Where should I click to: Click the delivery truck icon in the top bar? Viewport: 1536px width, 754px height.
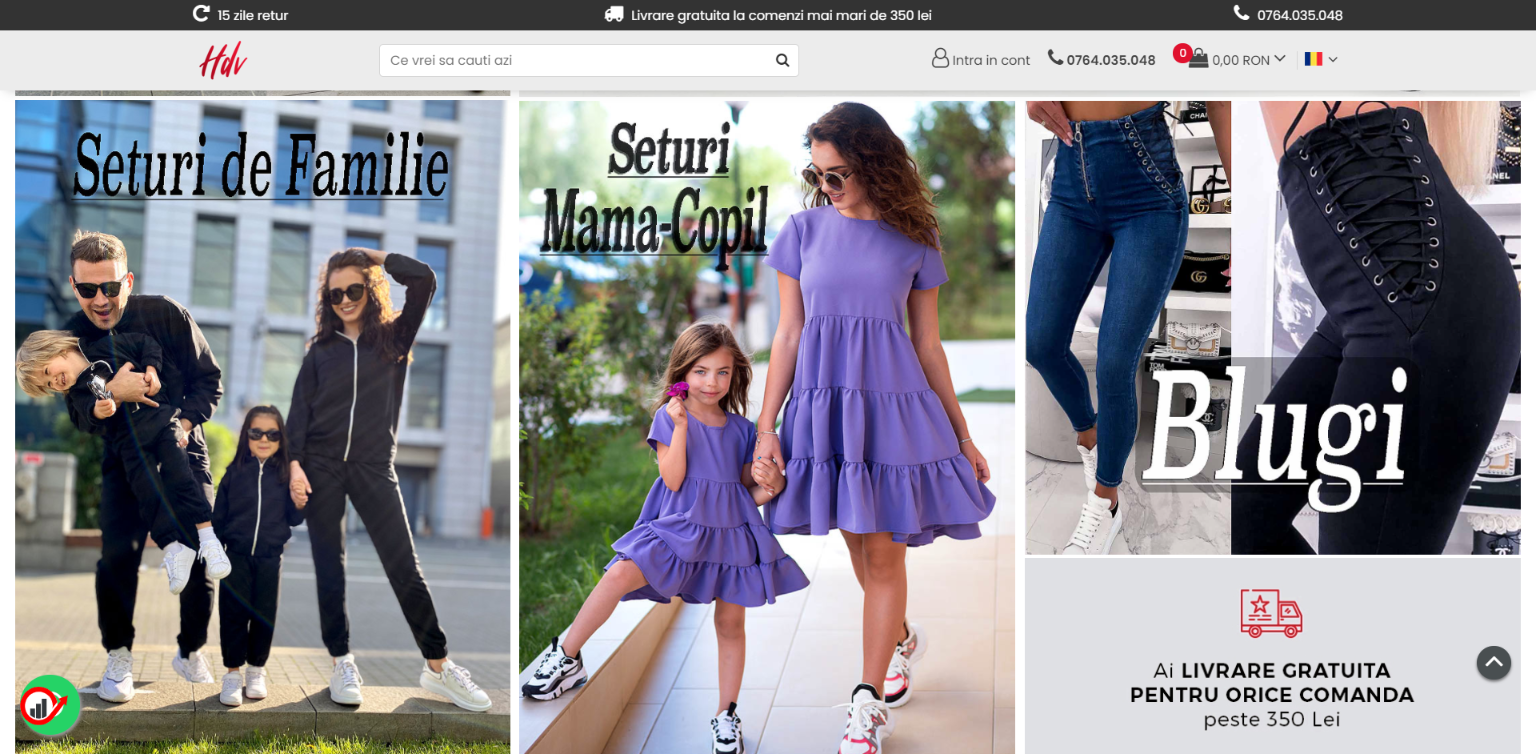[x=614, y=14]
